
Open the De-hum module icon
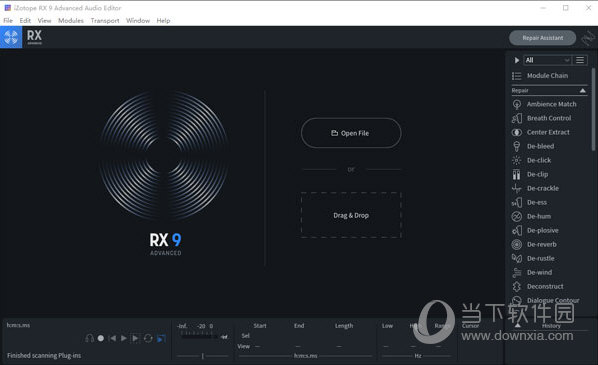pyautogui.click(x=517, y=217)
